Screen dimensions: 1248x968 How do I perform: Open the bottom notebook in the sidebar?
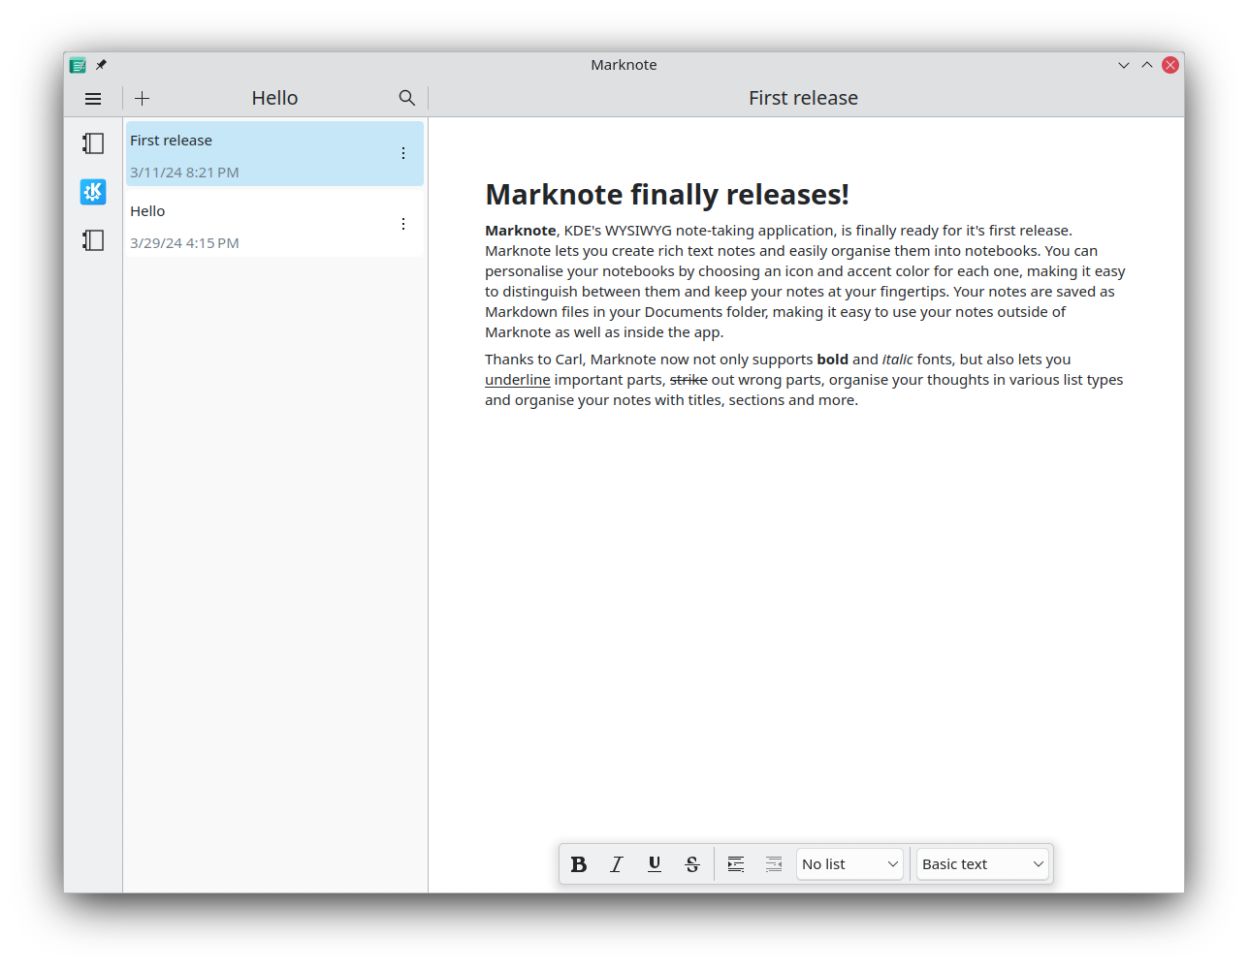(91, 240)
